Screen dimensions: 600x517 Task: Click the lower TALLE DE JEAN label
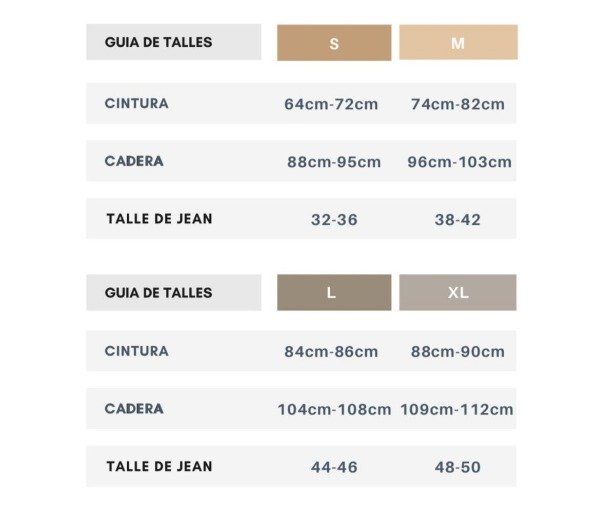click(159, 466)
